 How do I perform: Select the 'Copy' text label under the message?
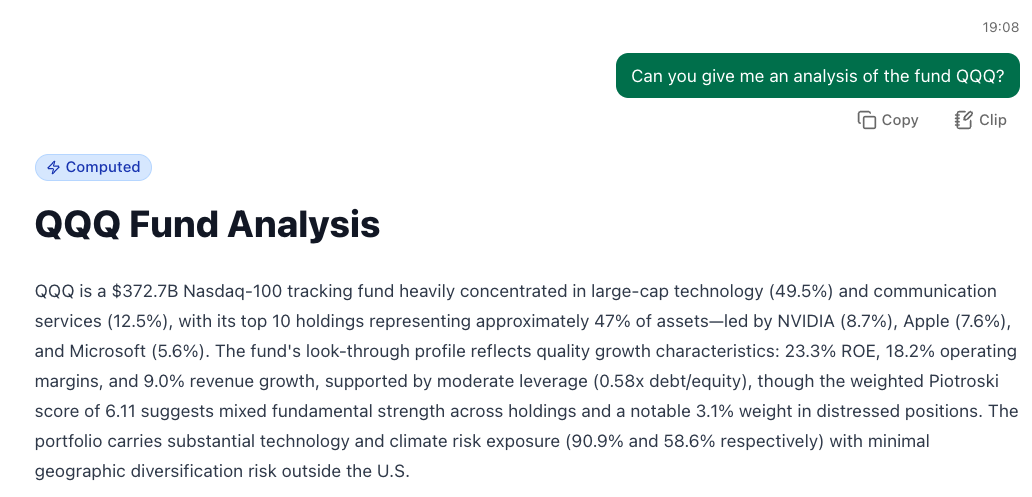point(900,120)
